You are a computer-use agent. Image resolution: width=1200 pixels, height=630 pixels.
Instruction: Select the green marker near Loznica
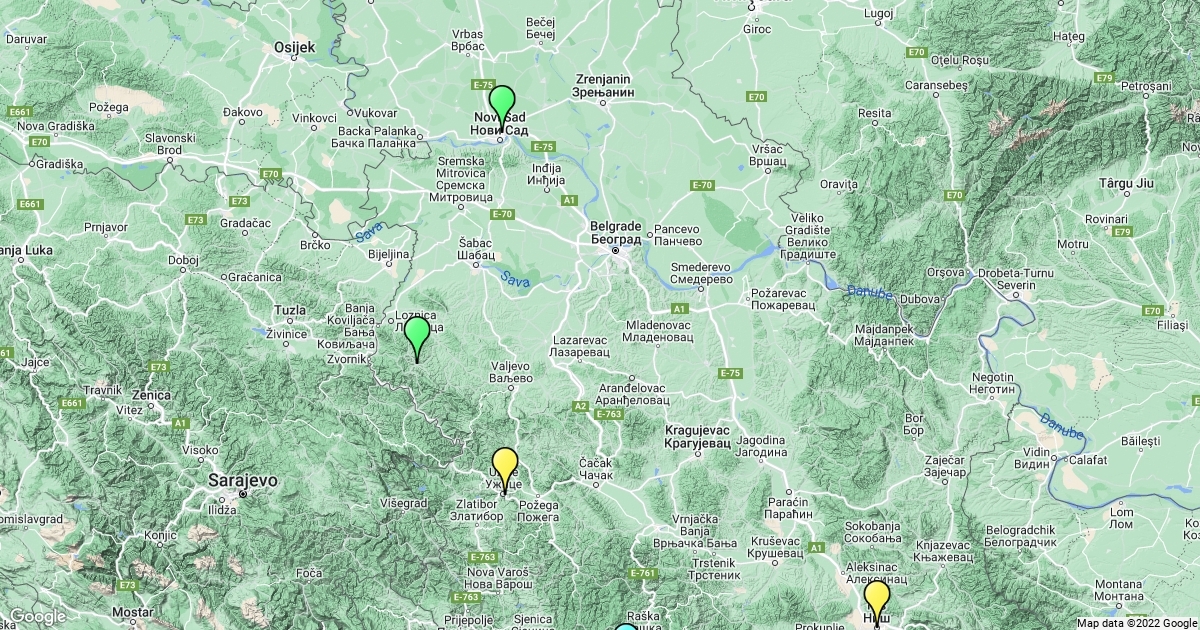coord(416,334)
